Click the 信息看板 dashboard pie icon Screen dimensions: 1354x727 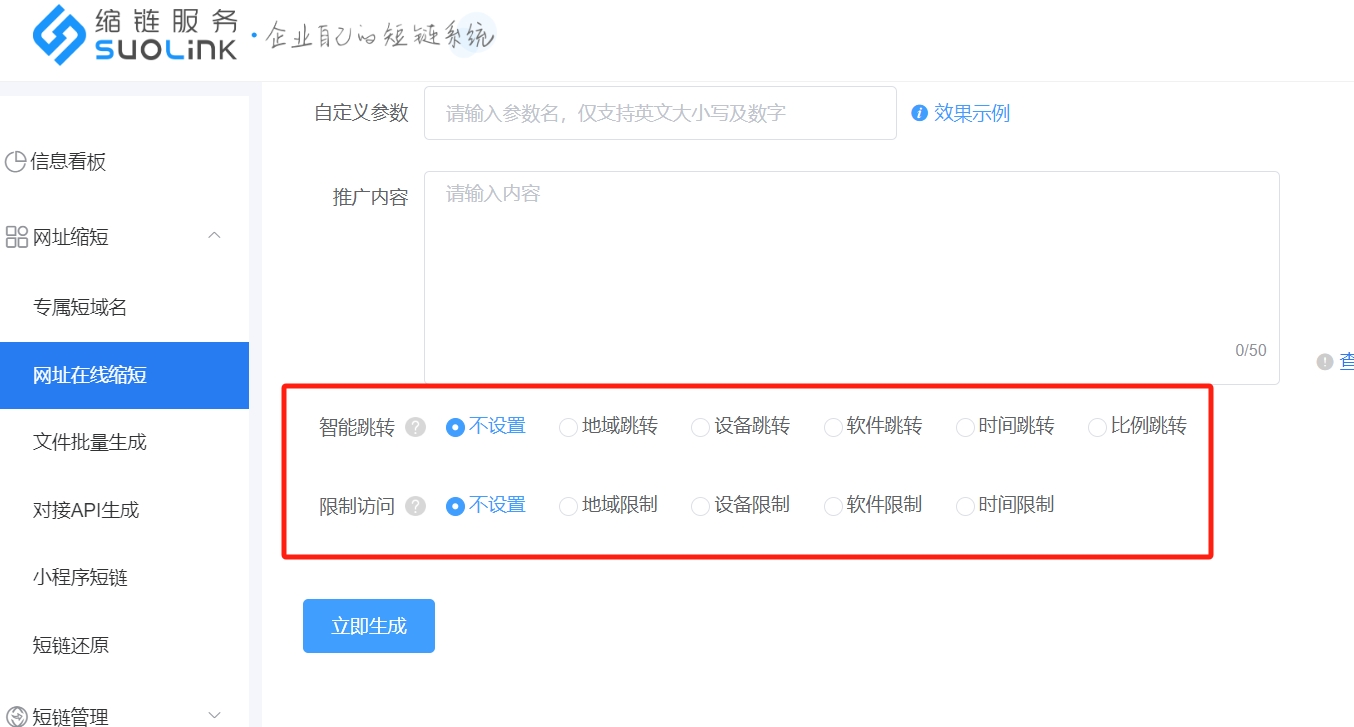click(x=16, y=162)
